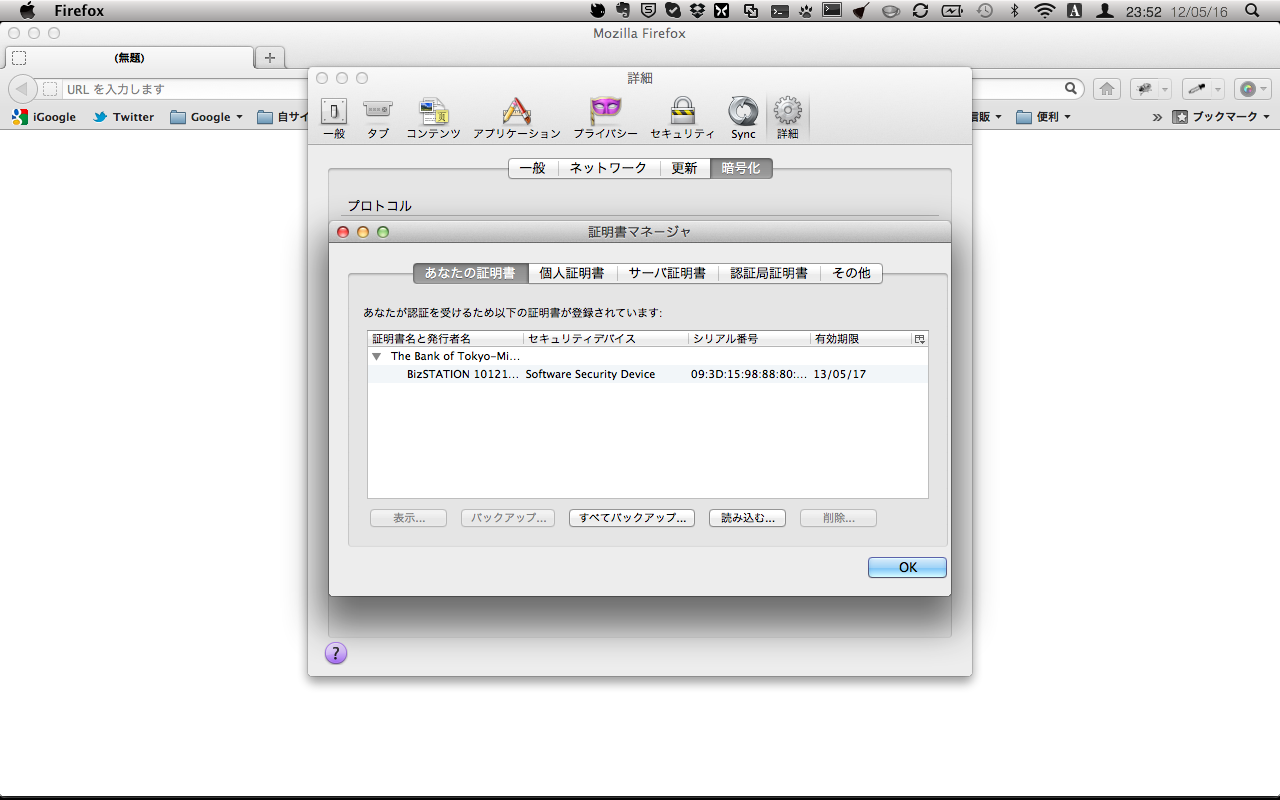Open the アプリケーション preferences pane
The height and width of the screenshot is (800, 1280).
click(516, 117)
